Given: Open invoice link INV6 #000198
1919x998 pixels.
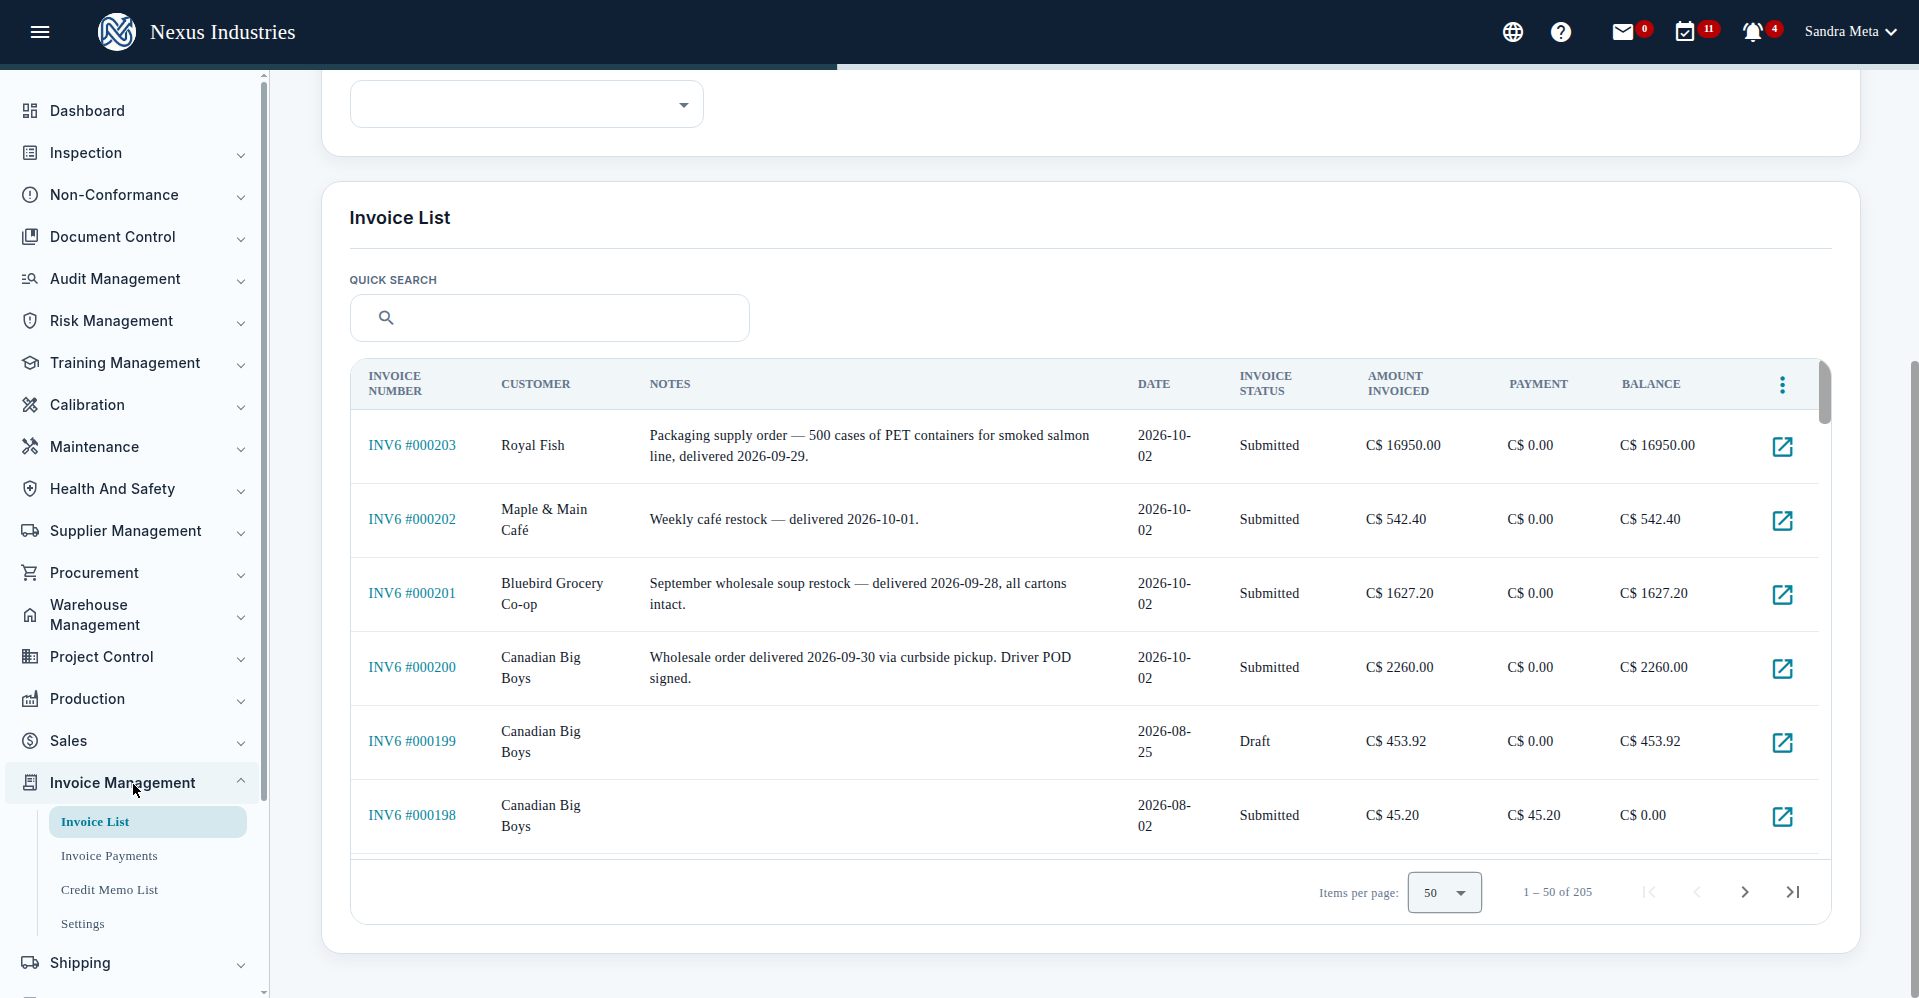Looking at the screenshot, I should click(412, 816).
